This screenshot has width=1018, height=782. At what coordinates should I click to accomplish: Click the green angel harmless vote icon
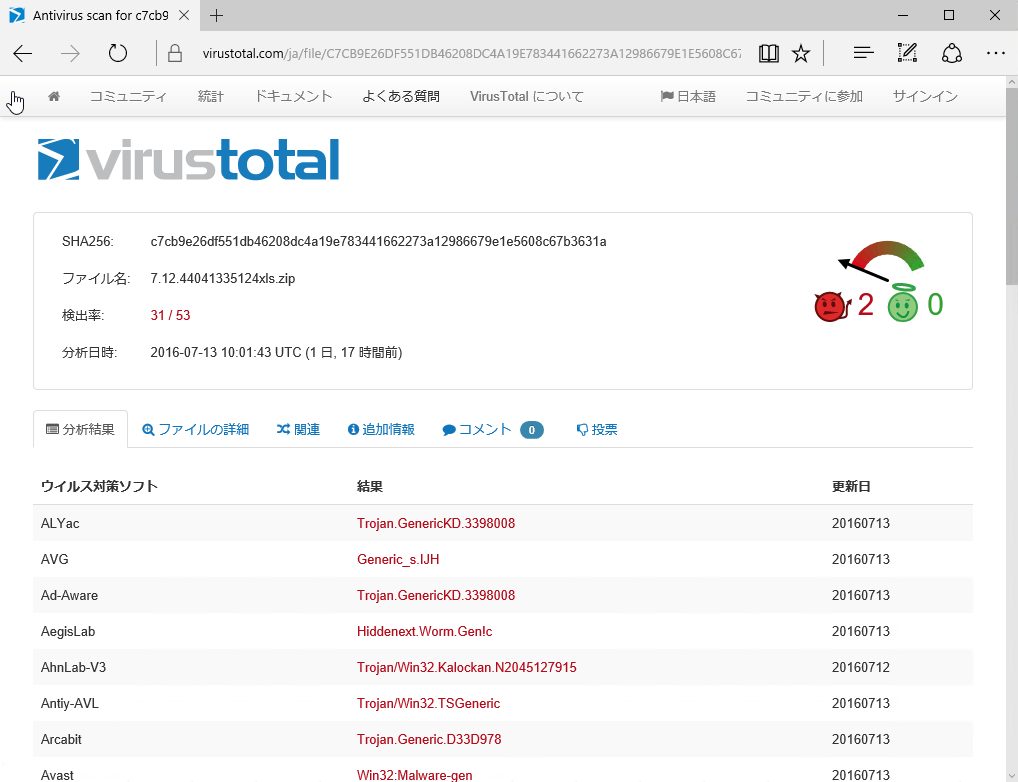pos(903,303)
